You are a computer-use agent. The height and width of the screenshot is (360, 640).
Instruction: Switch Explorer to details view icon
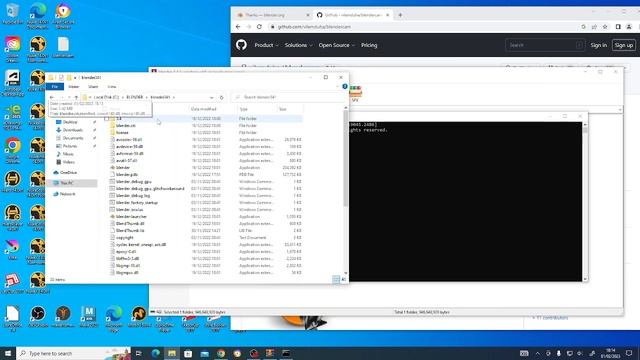point(336,279)
